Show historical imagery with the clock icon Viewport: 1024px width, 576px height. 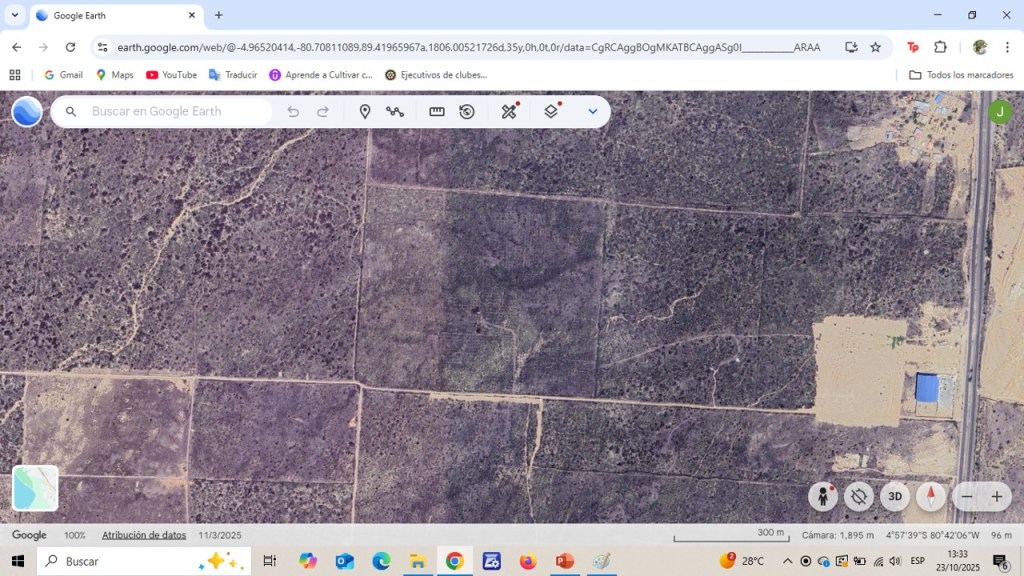tap(467, 111)
